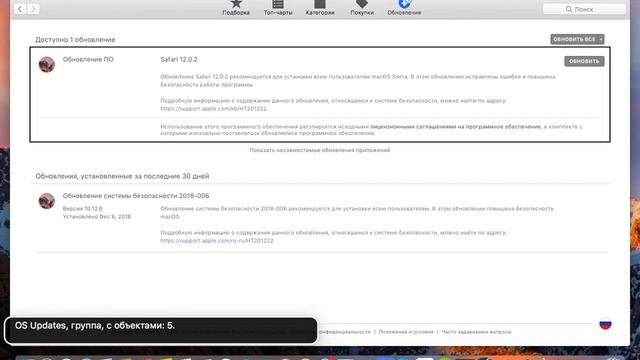This screenshot has width=640, height=360.
Task: Click Обновления, установленные за последние 30 дней heading
Action: [122, 176]
